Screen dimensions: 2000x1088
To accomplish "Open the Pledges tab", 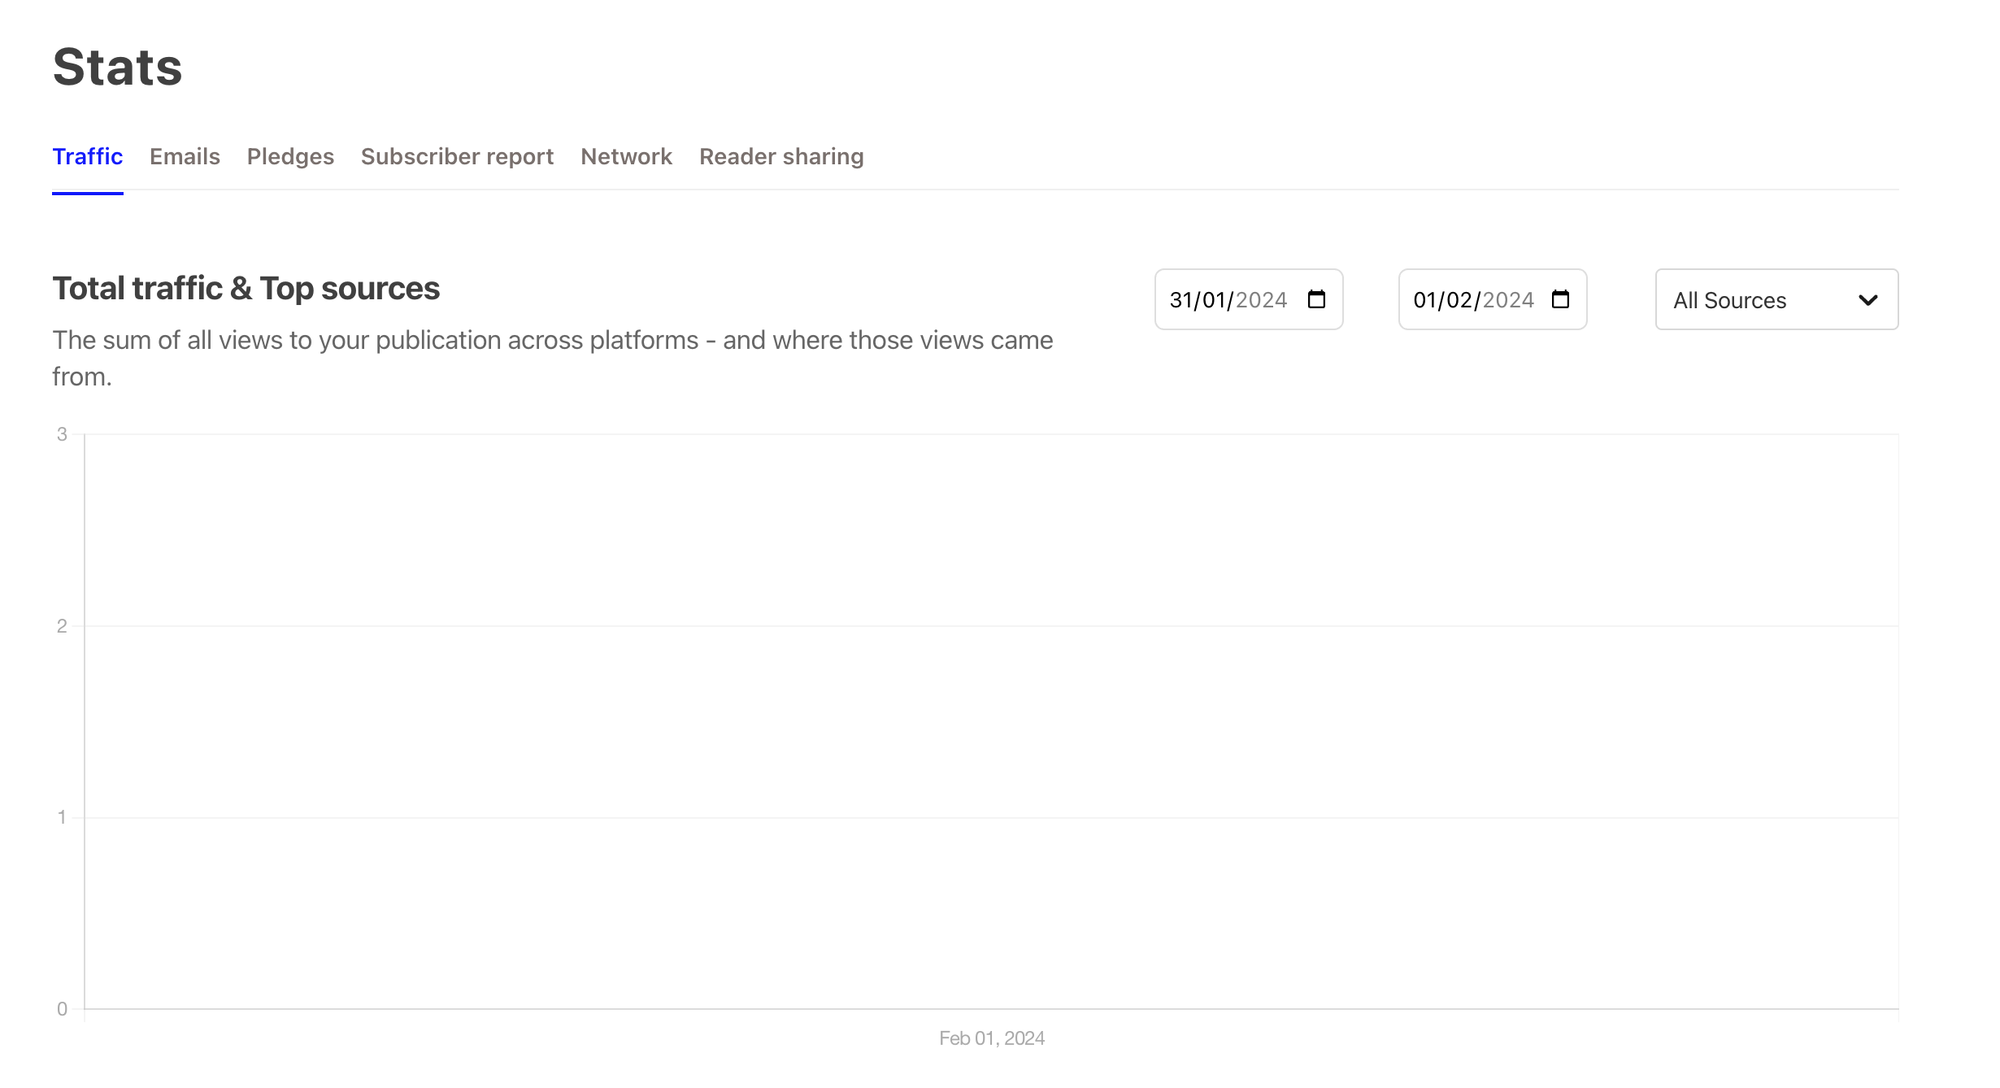I will (x=290, y=157).
